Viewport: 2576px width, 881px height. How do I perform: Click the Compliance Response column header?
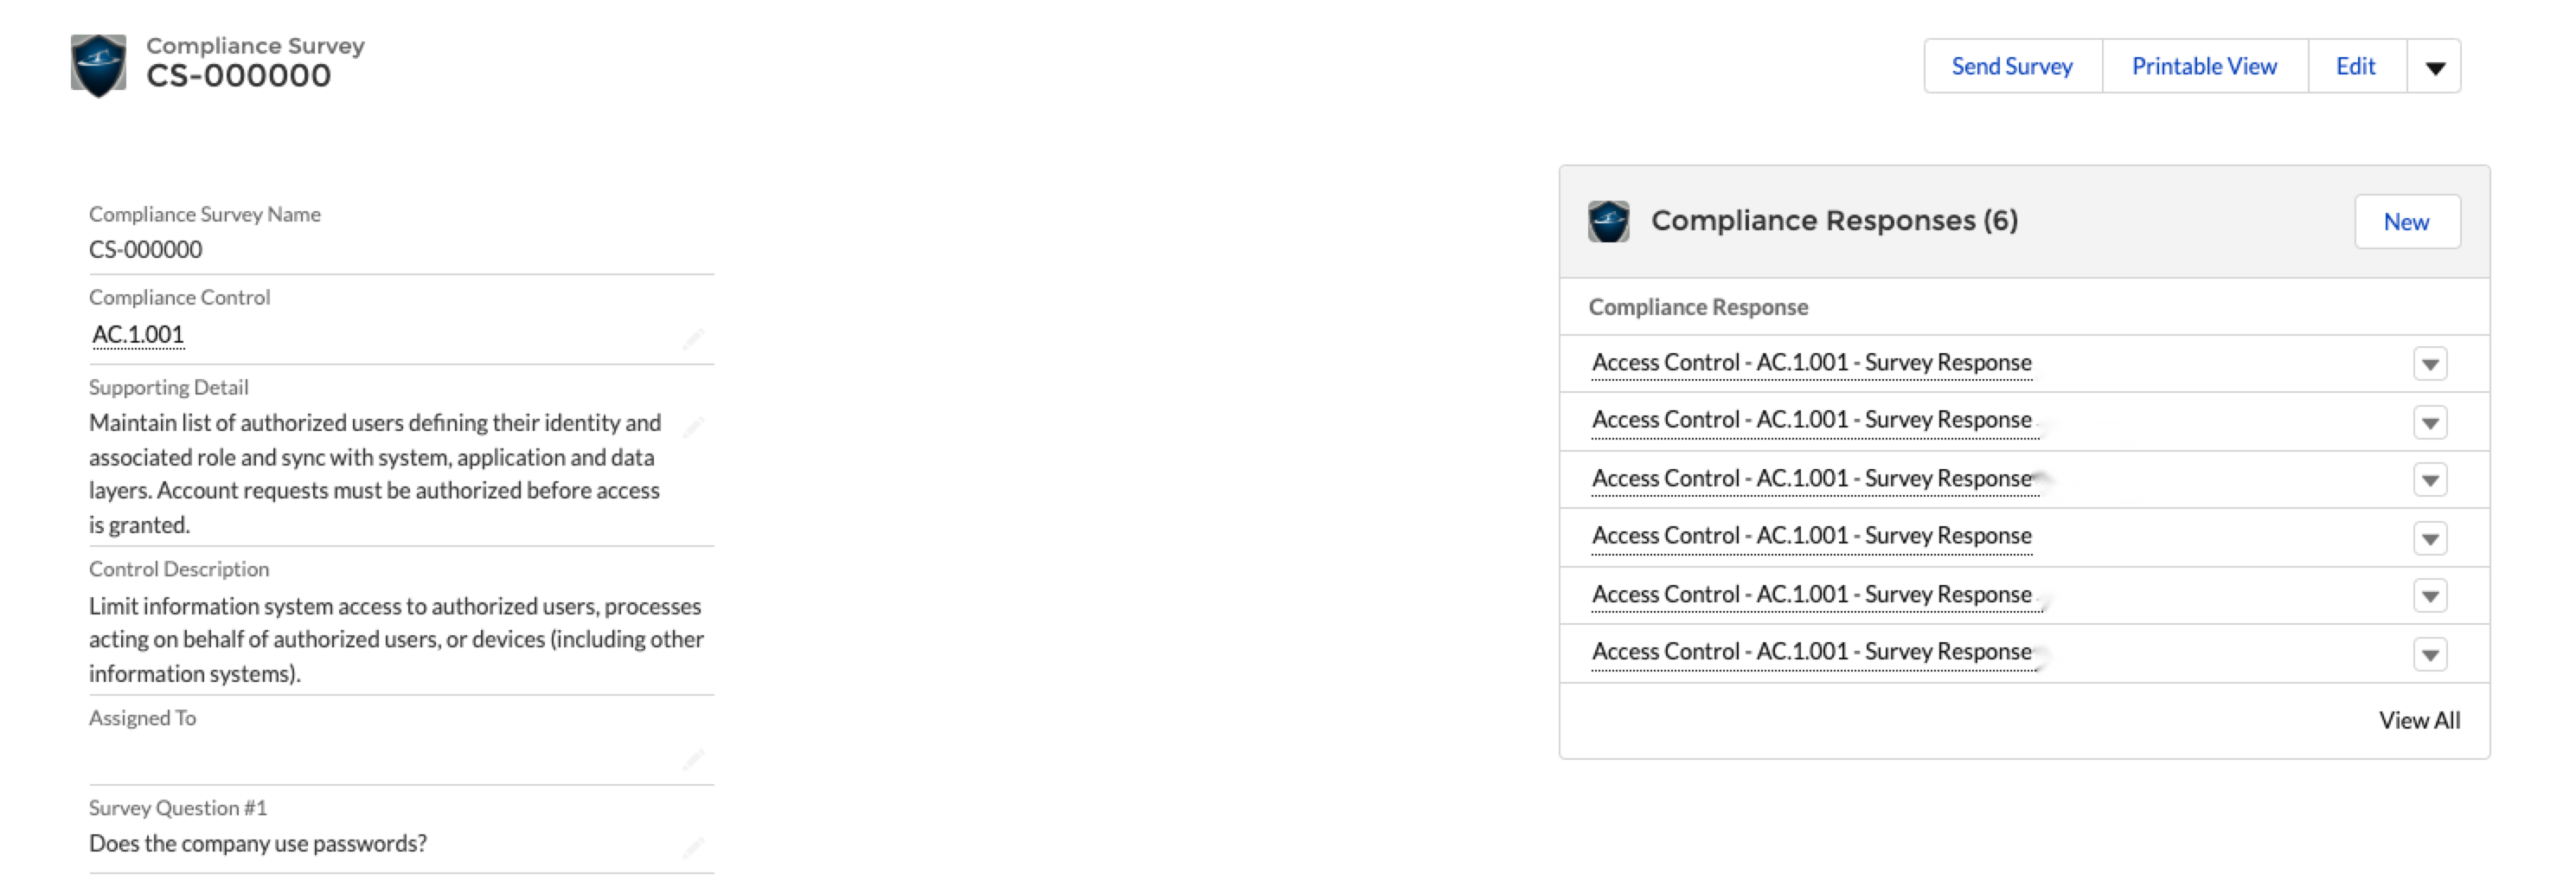(1698, 307)
